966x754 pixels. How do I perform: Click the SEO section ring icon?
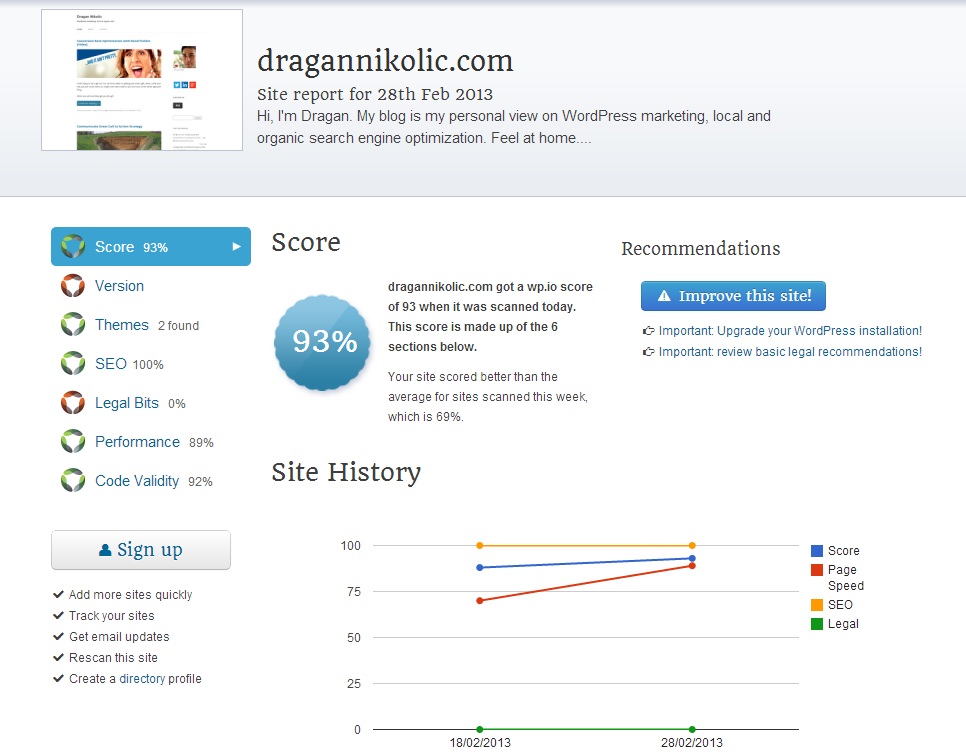coord(72,364)
